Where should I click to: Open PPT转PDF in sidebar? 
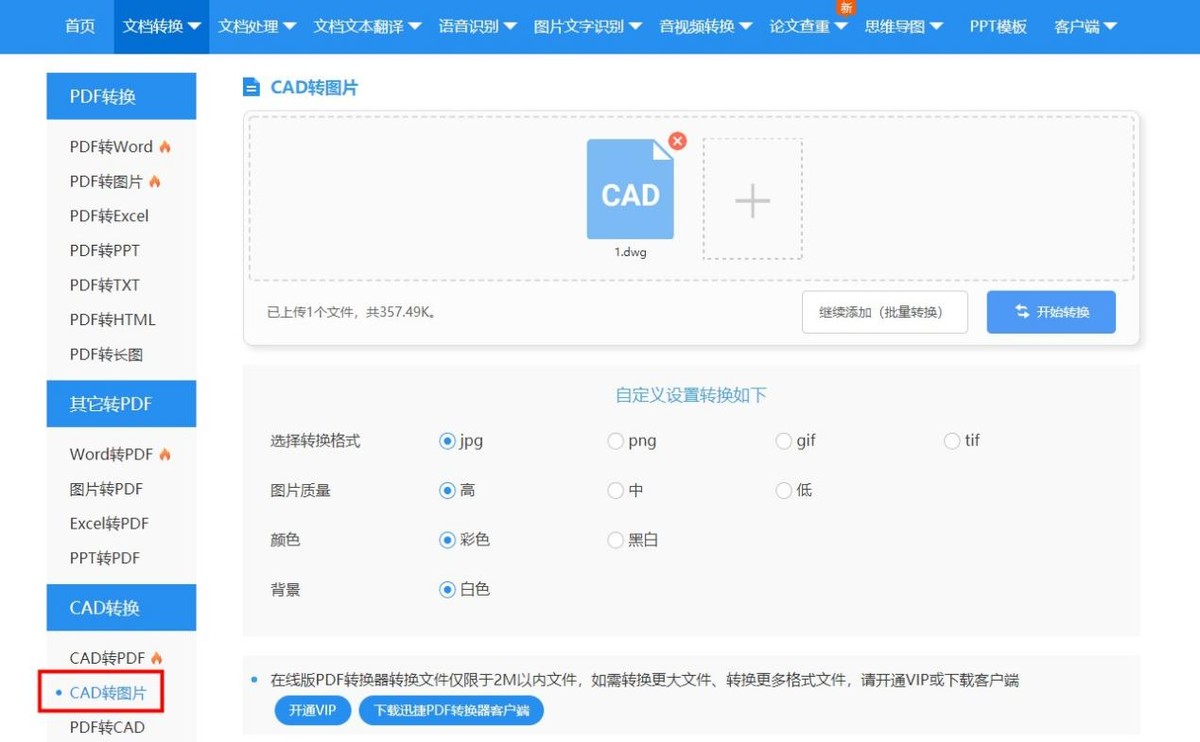(x=105, y=558)
